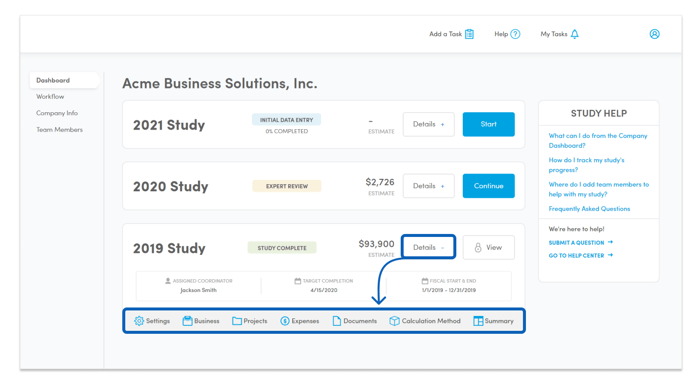This screenshot has height=381, width=688.
Task: Expand Details for the 2021 Study
Action: [x=429, y=124]
